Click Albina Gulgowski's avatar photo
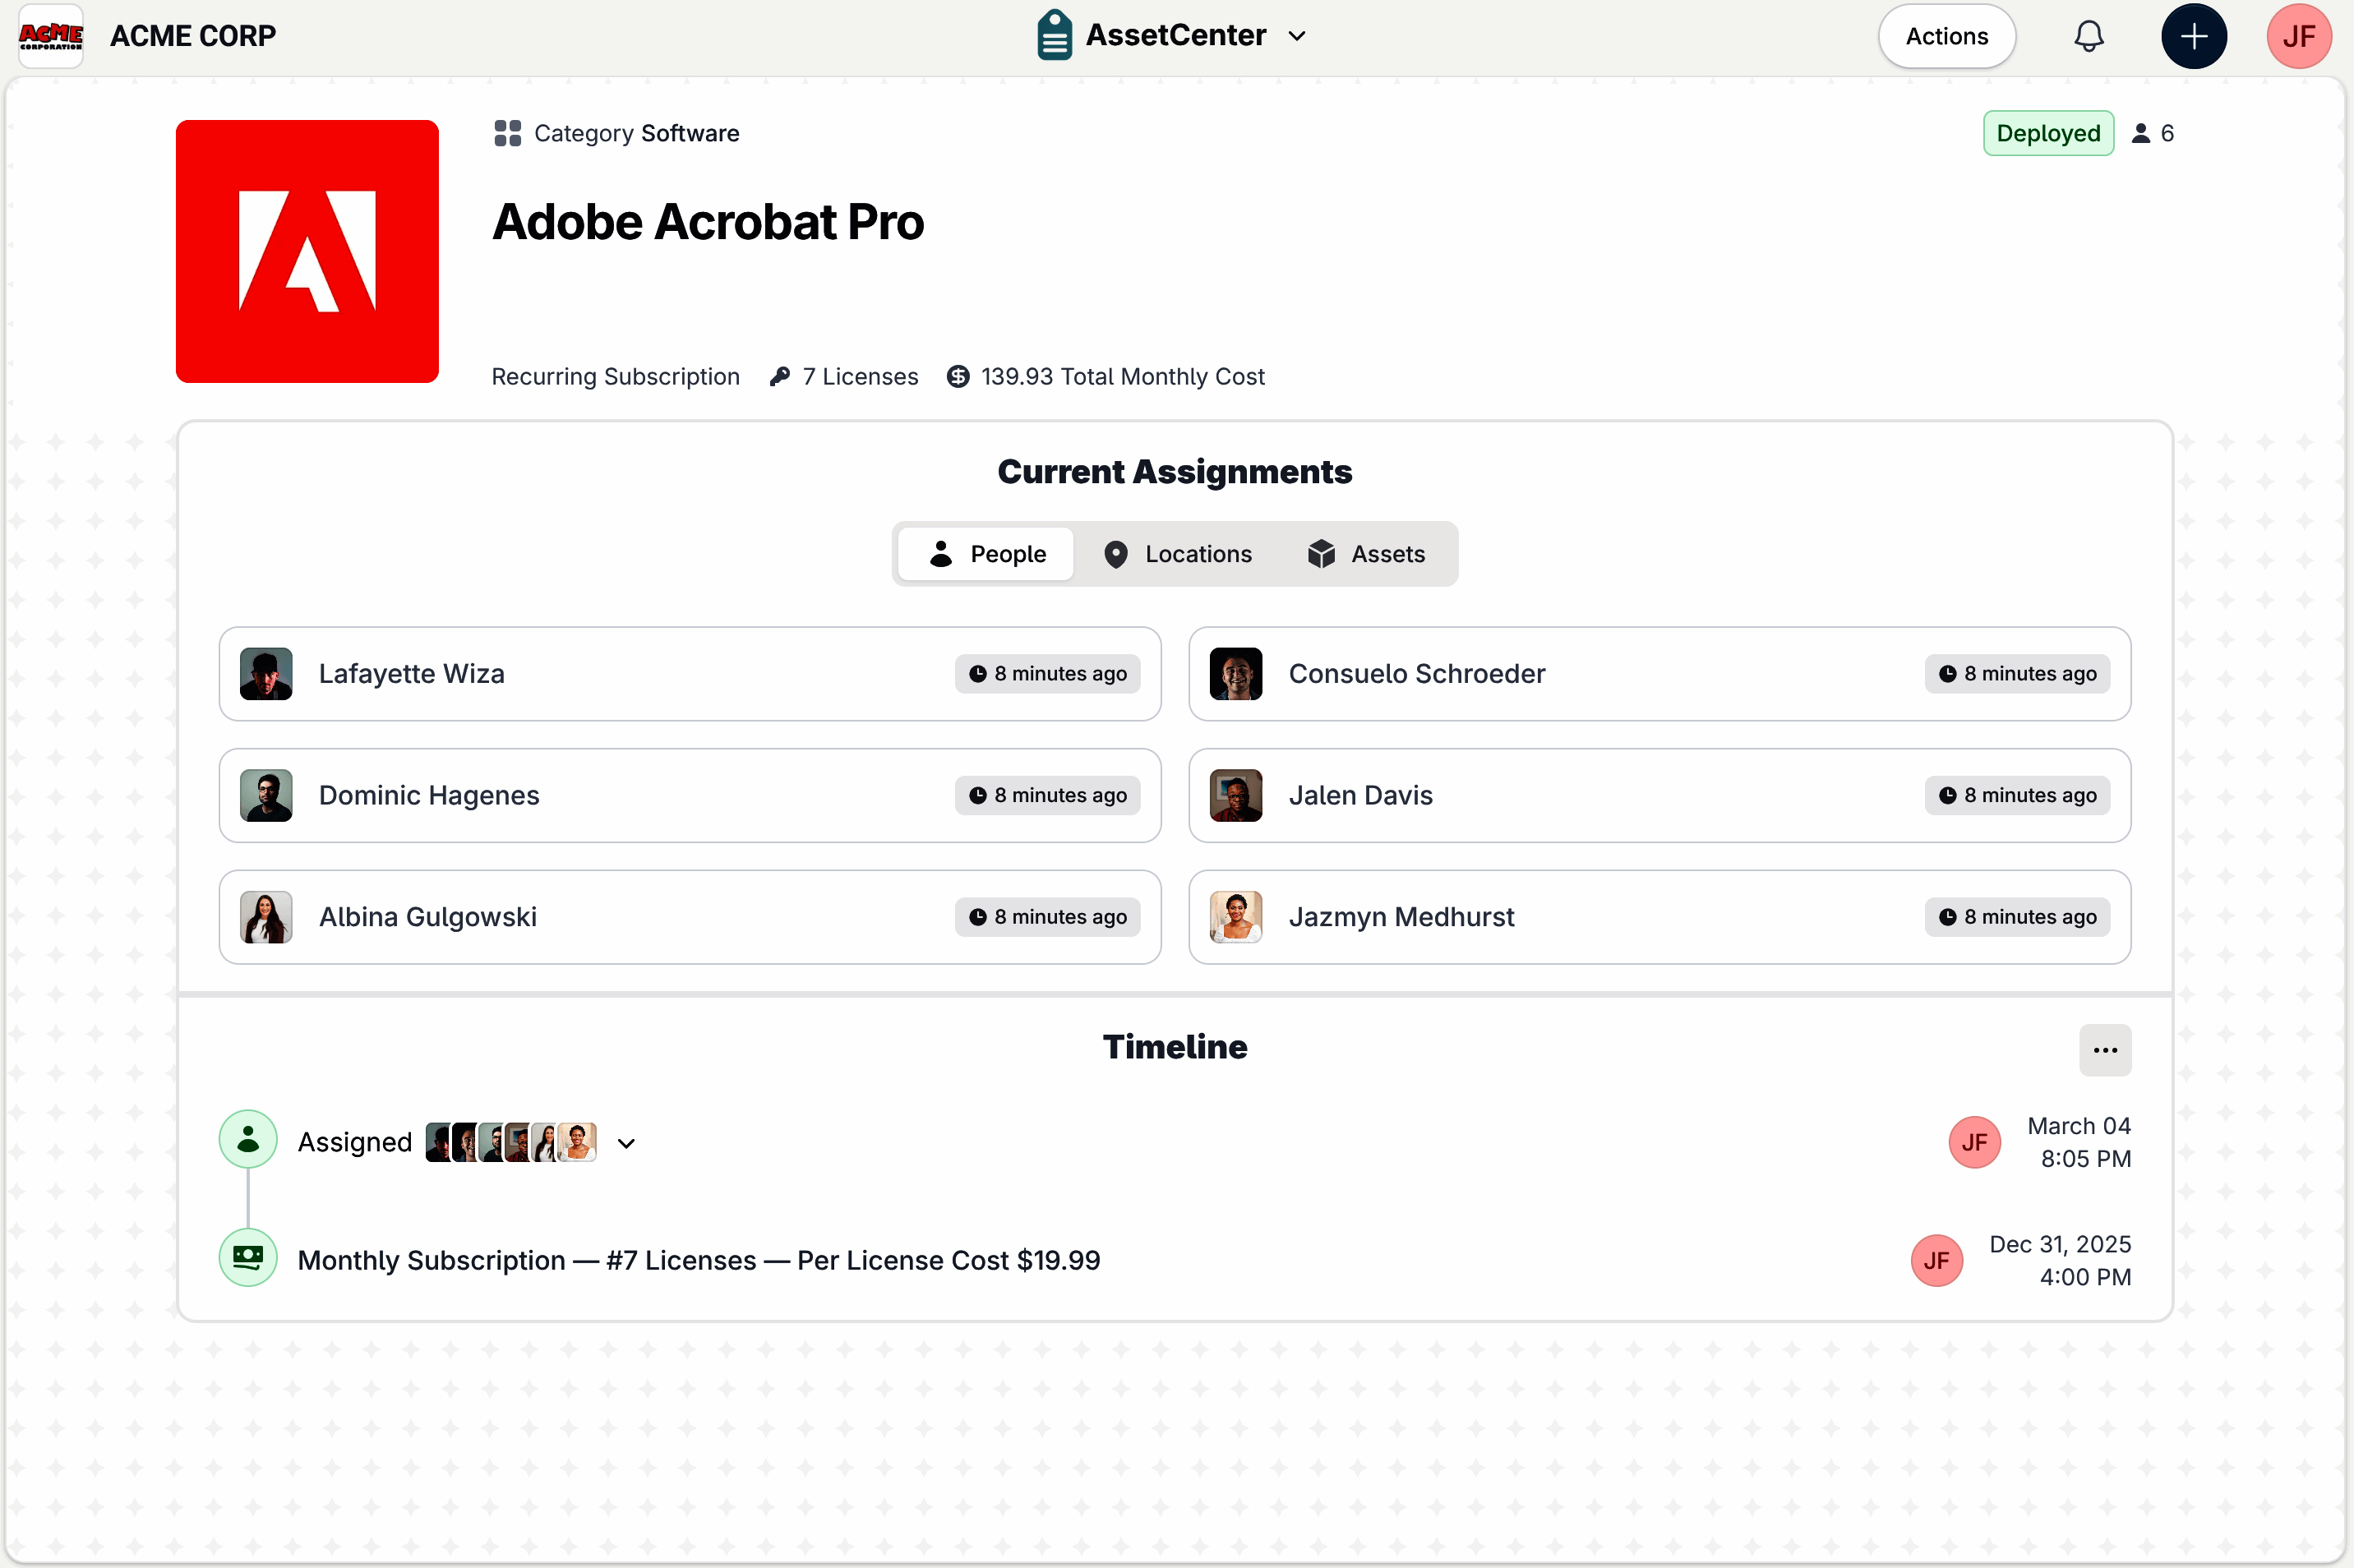Image resolution: width=2354 pixels, height=1568 pixels. [266, 917]
